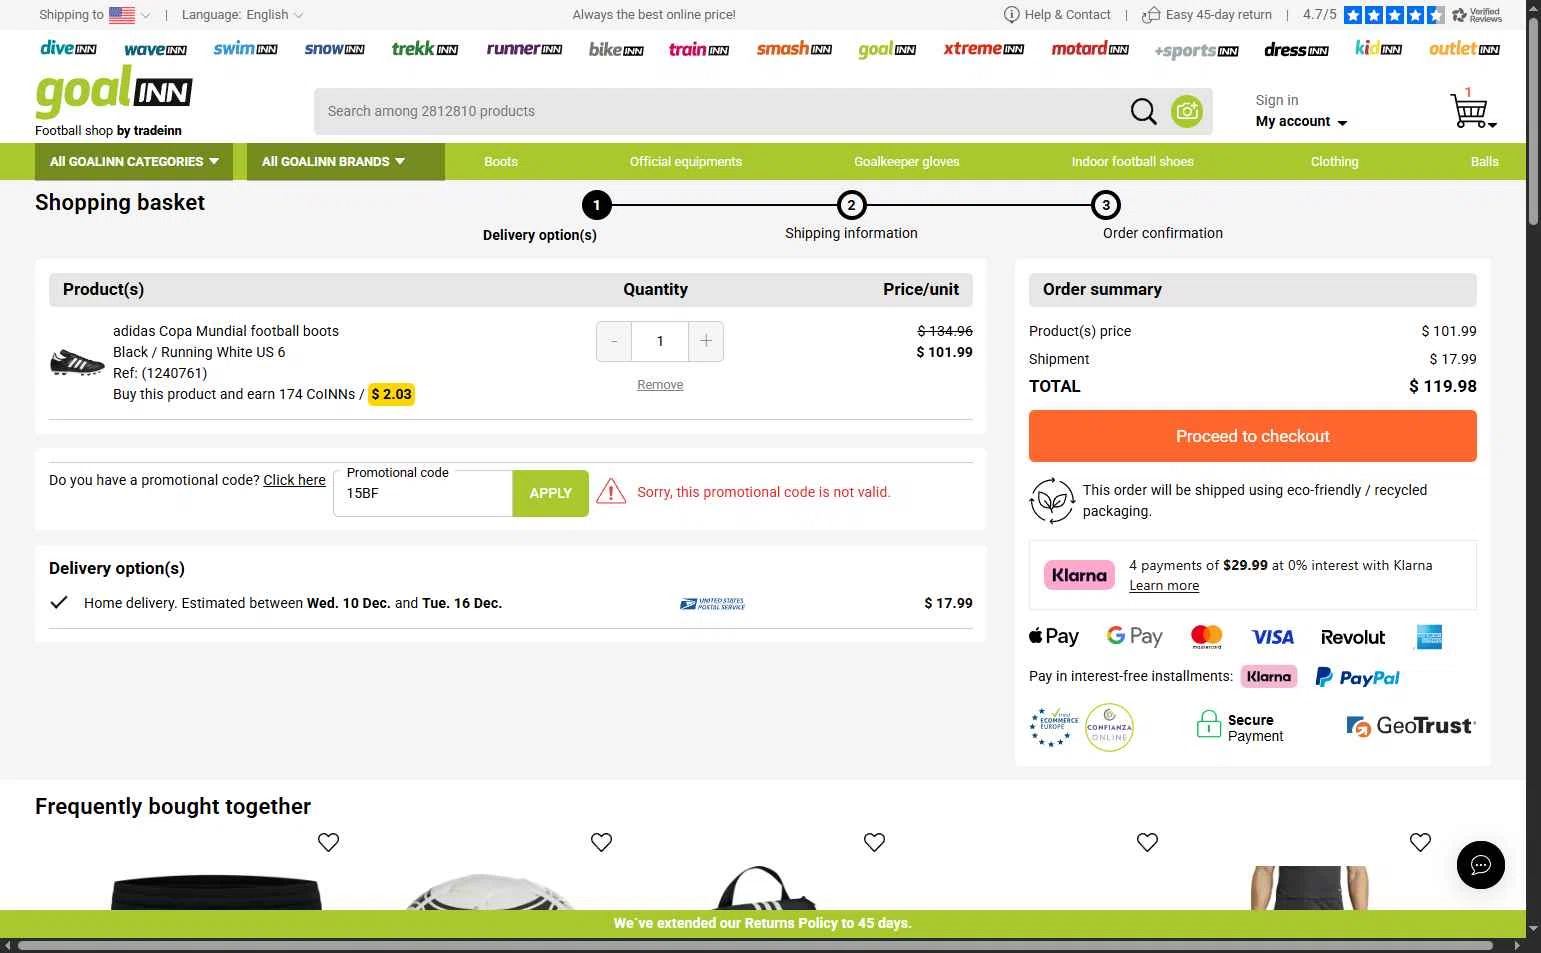Viewport: 1541px width, 953px height.
Task: Click the US flag shipping icon
Action: tap(122, 15)
